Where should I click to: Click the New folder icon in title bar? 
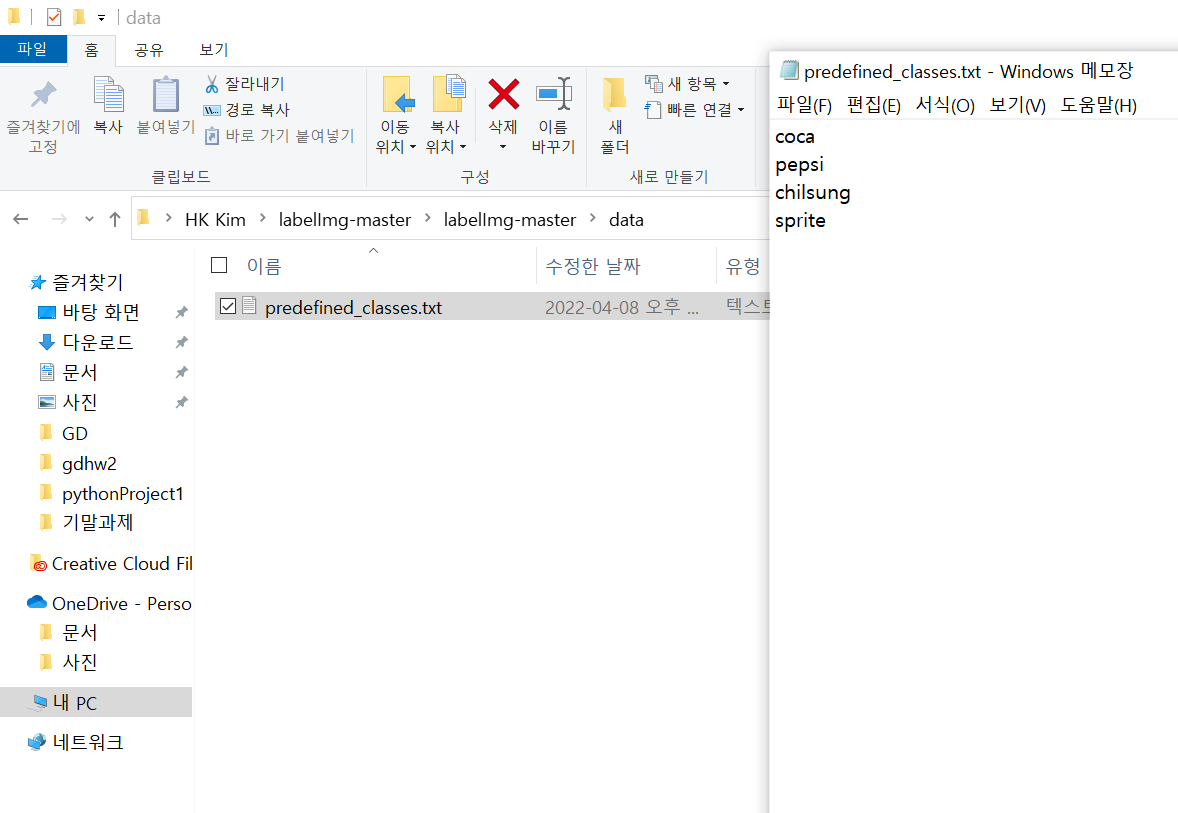[79, 17]
